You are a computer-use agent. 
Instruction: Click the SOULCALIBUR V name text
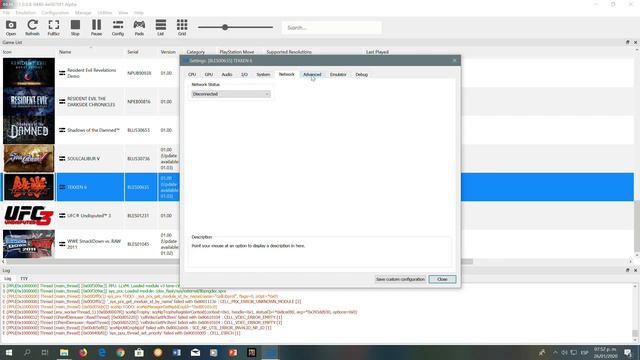83,159
